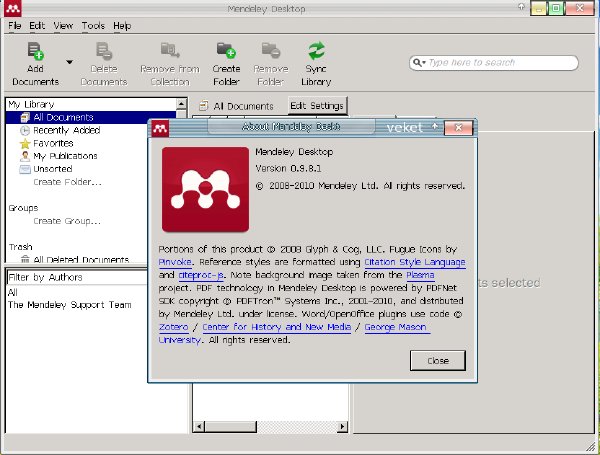
Task: Click the Remove from Collection icon
Action: click(170, 51)
